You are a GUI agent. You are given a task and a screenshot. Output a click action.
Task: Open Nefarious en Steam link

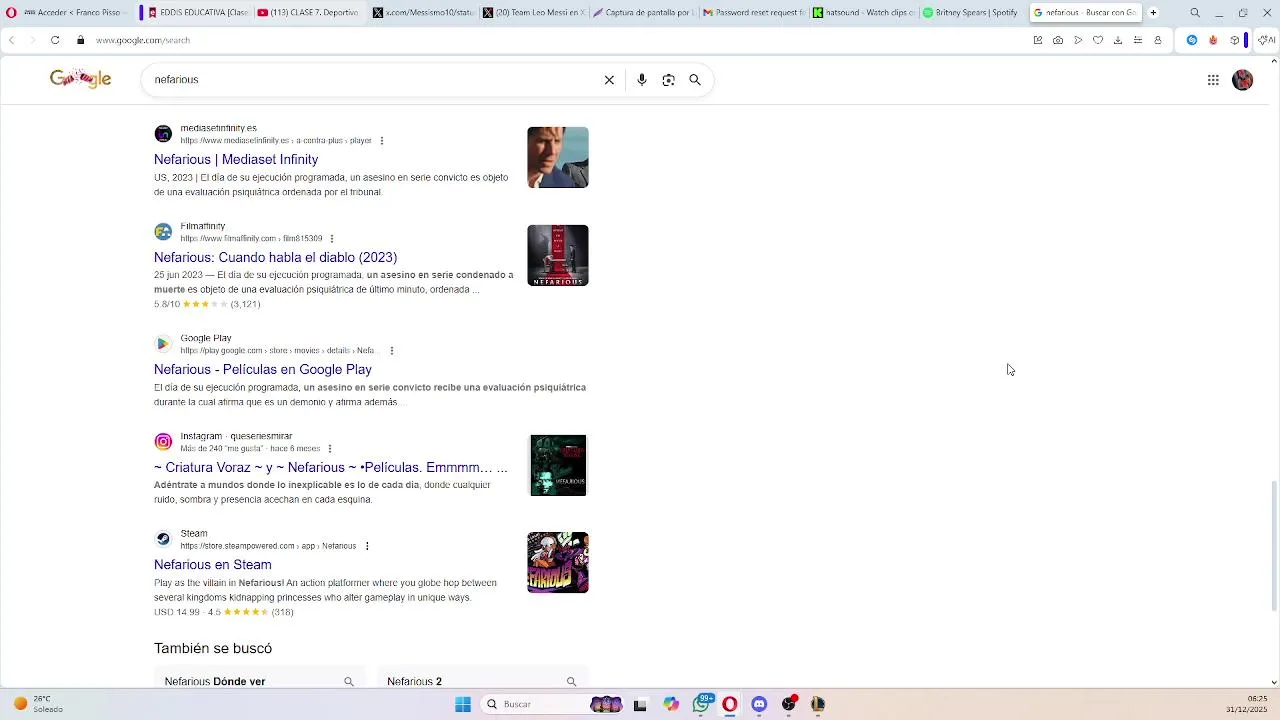tap(213, 565)
